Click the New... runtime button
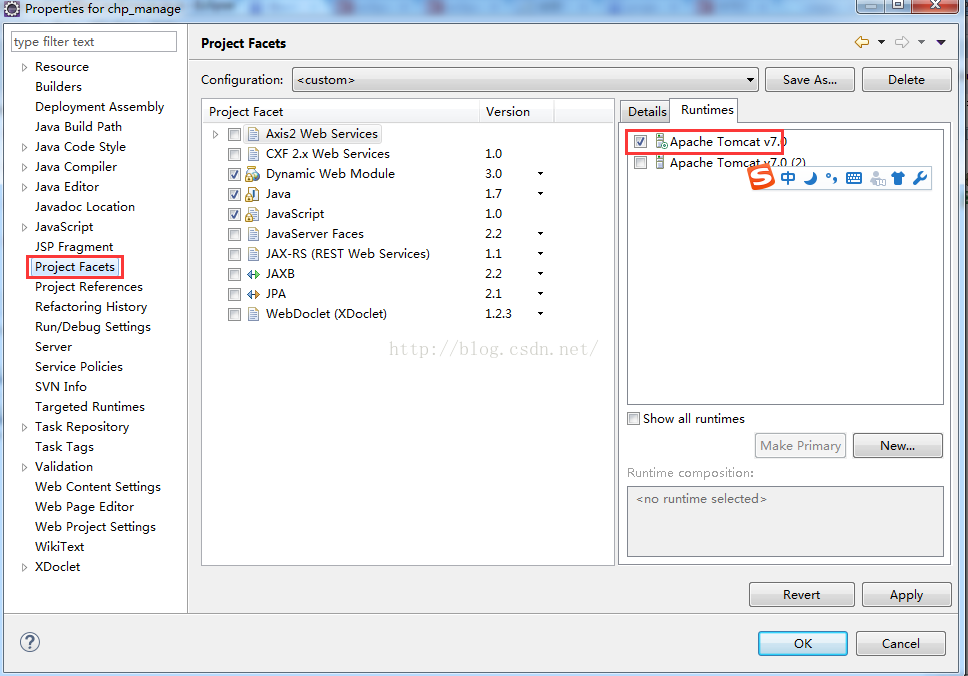This screenshot has width=968, height=676. click(898, 446)
